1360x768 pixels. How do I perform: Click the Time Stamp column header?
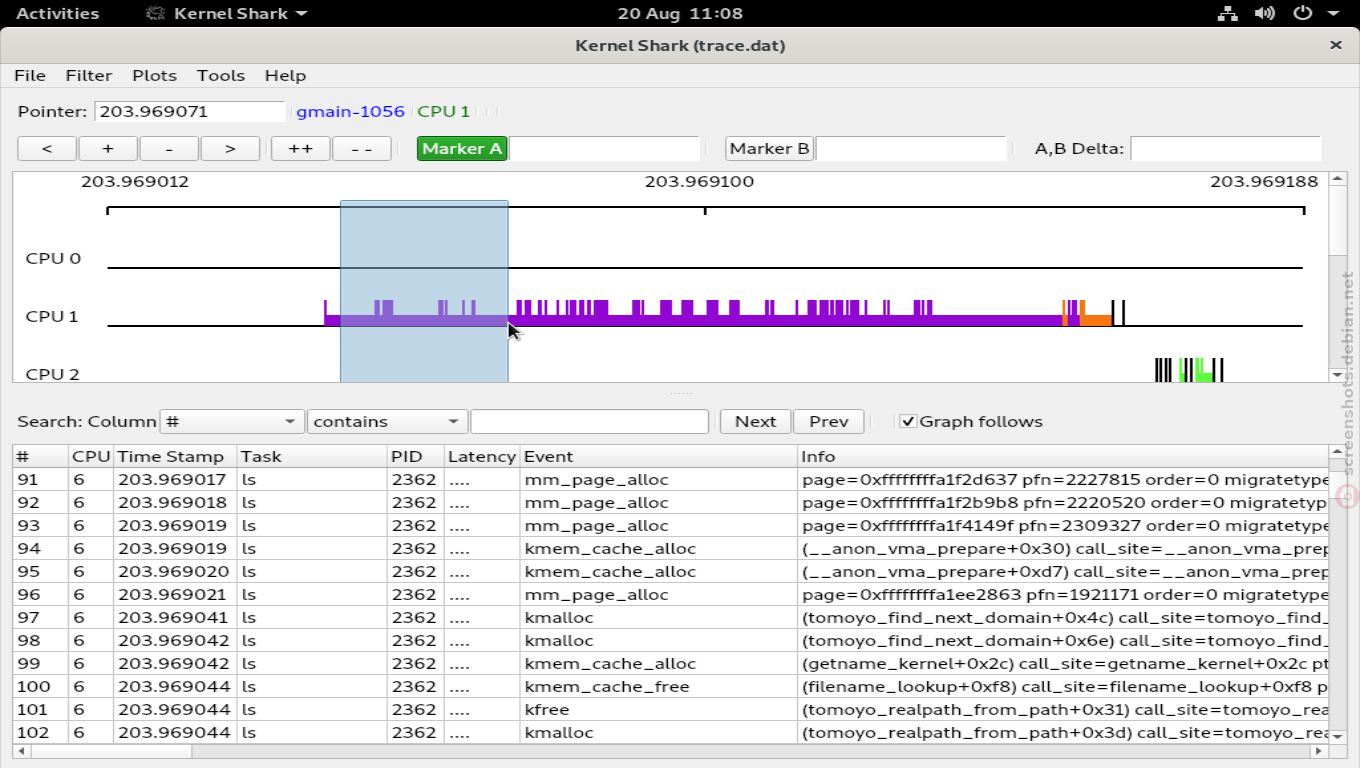tap(175, 456)
